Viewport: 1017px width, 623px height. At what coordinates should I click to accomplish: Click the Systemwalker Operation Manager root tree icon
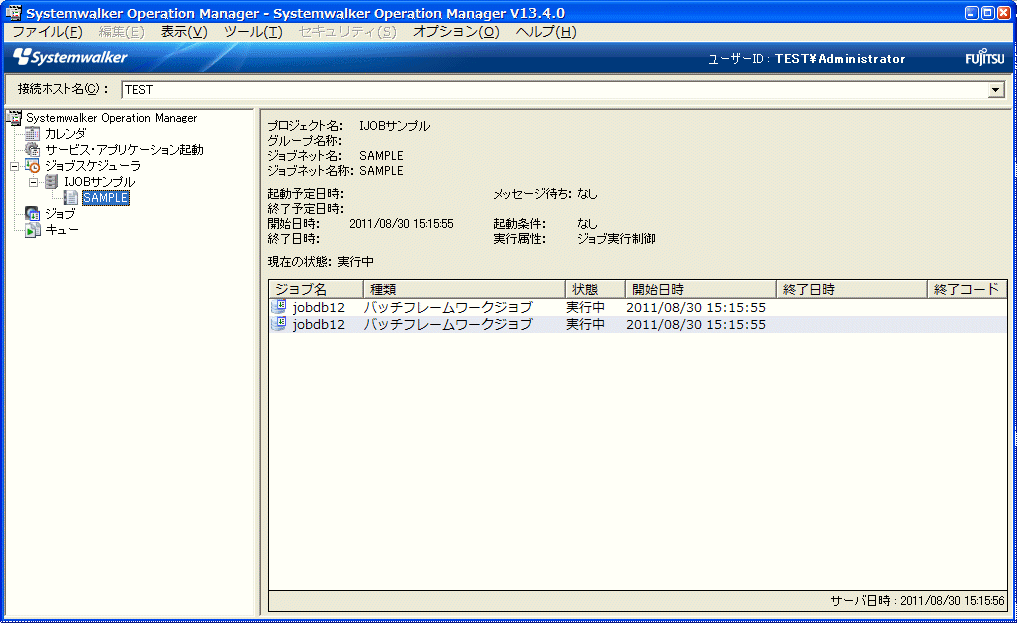pyautogui.click(x=14, y=118)
